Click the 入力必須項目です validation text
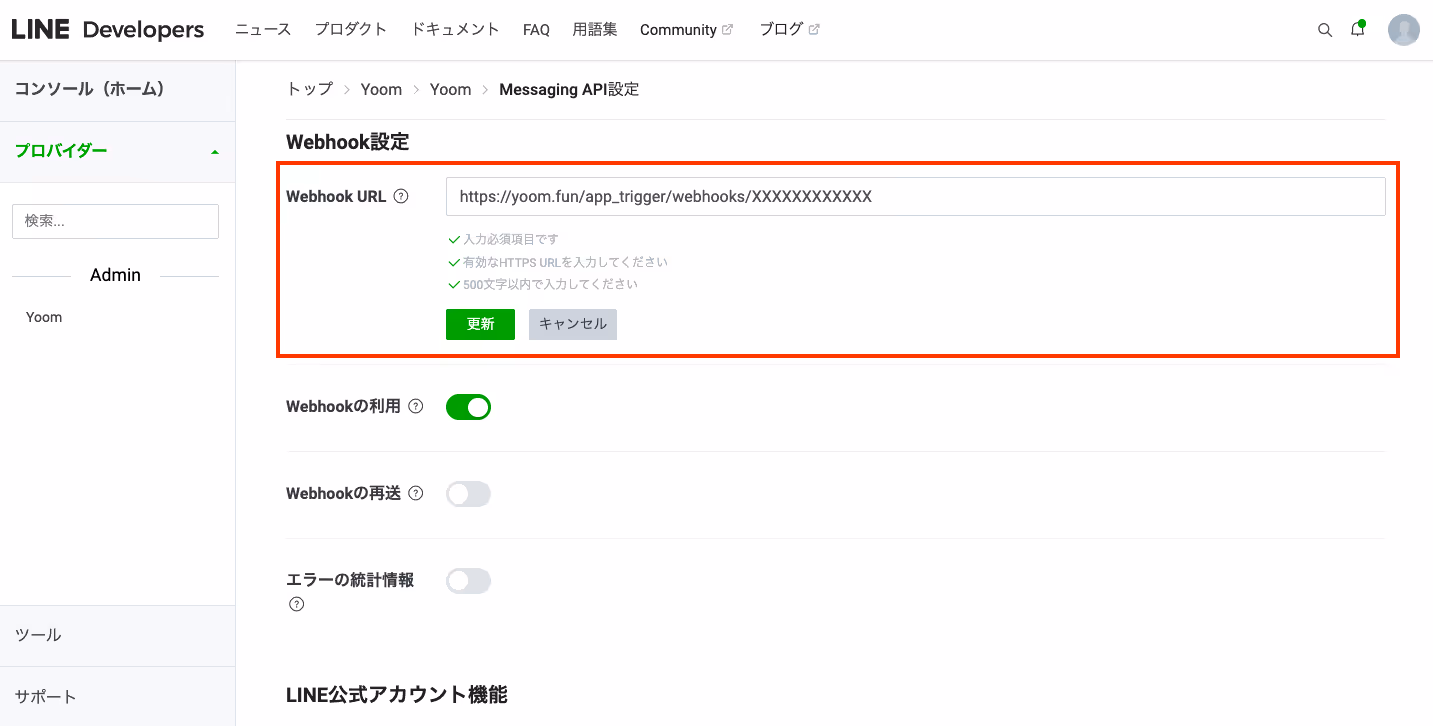1433x726 pixels. click(510, 240)
